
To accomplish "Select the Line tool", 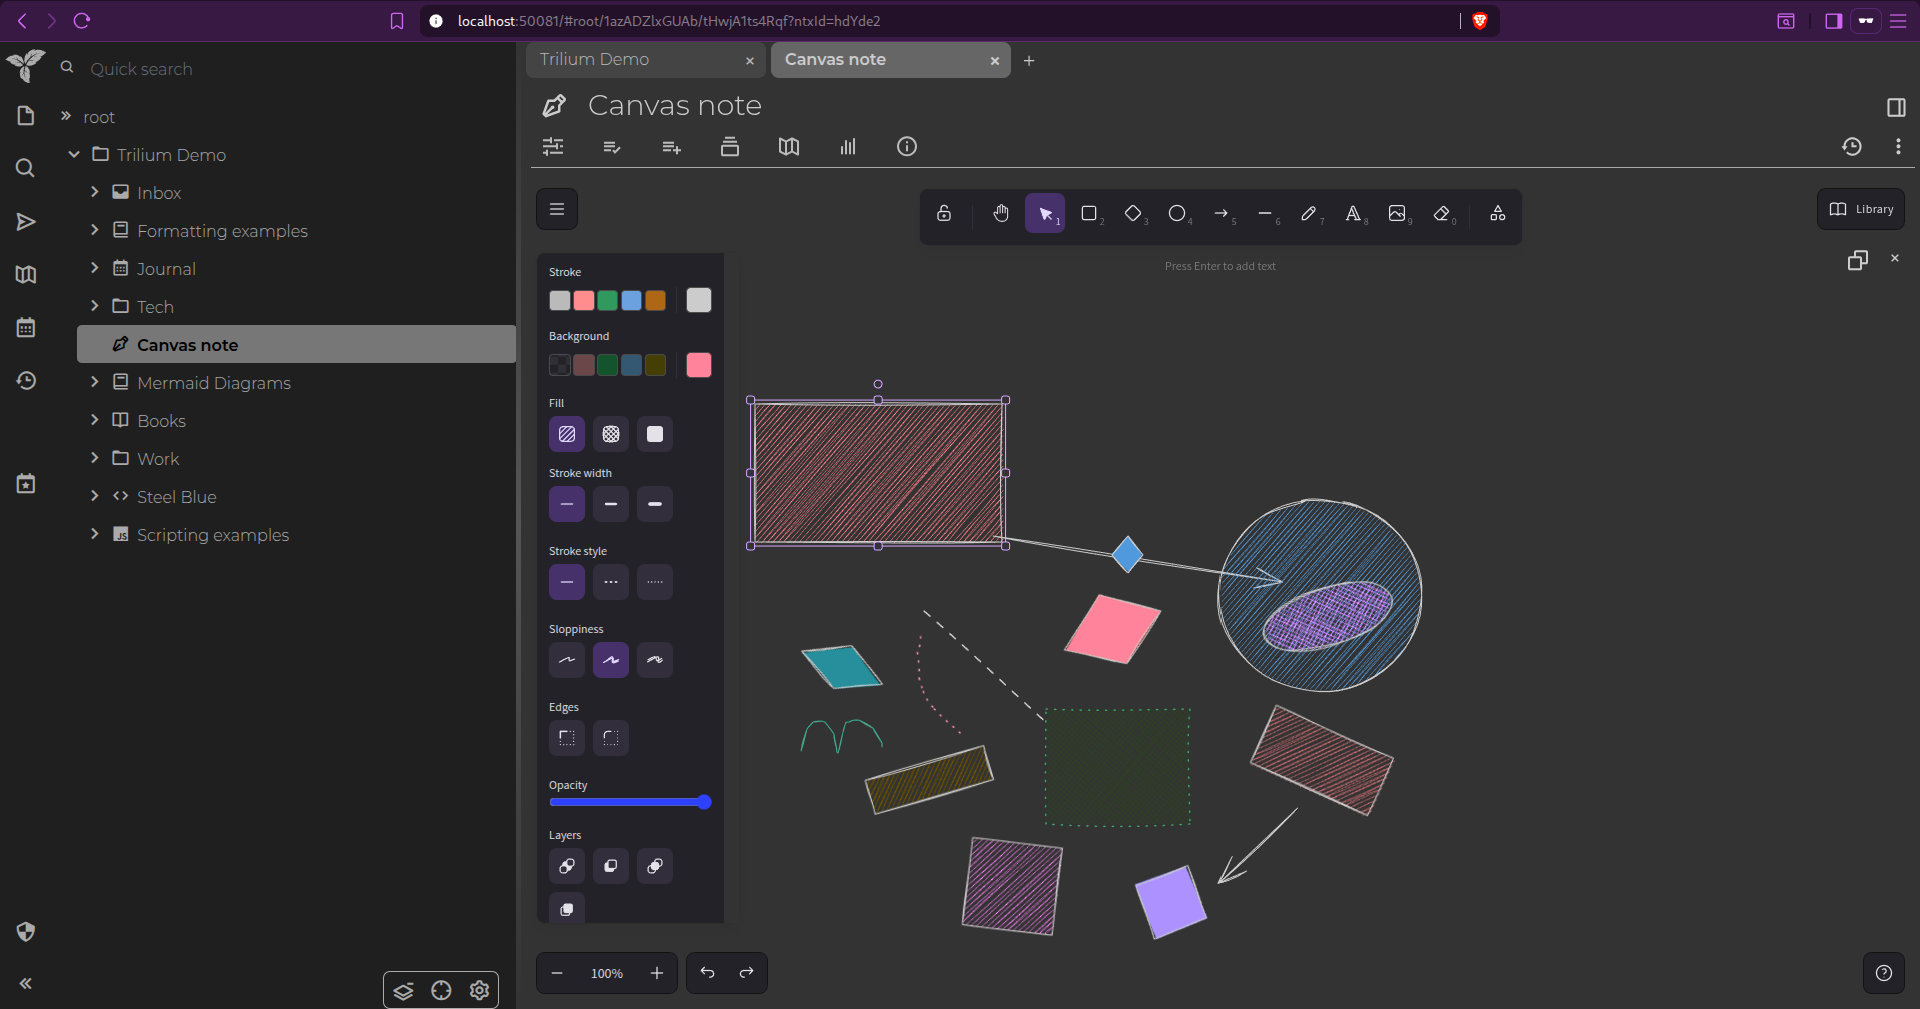I will [1265, 213].
